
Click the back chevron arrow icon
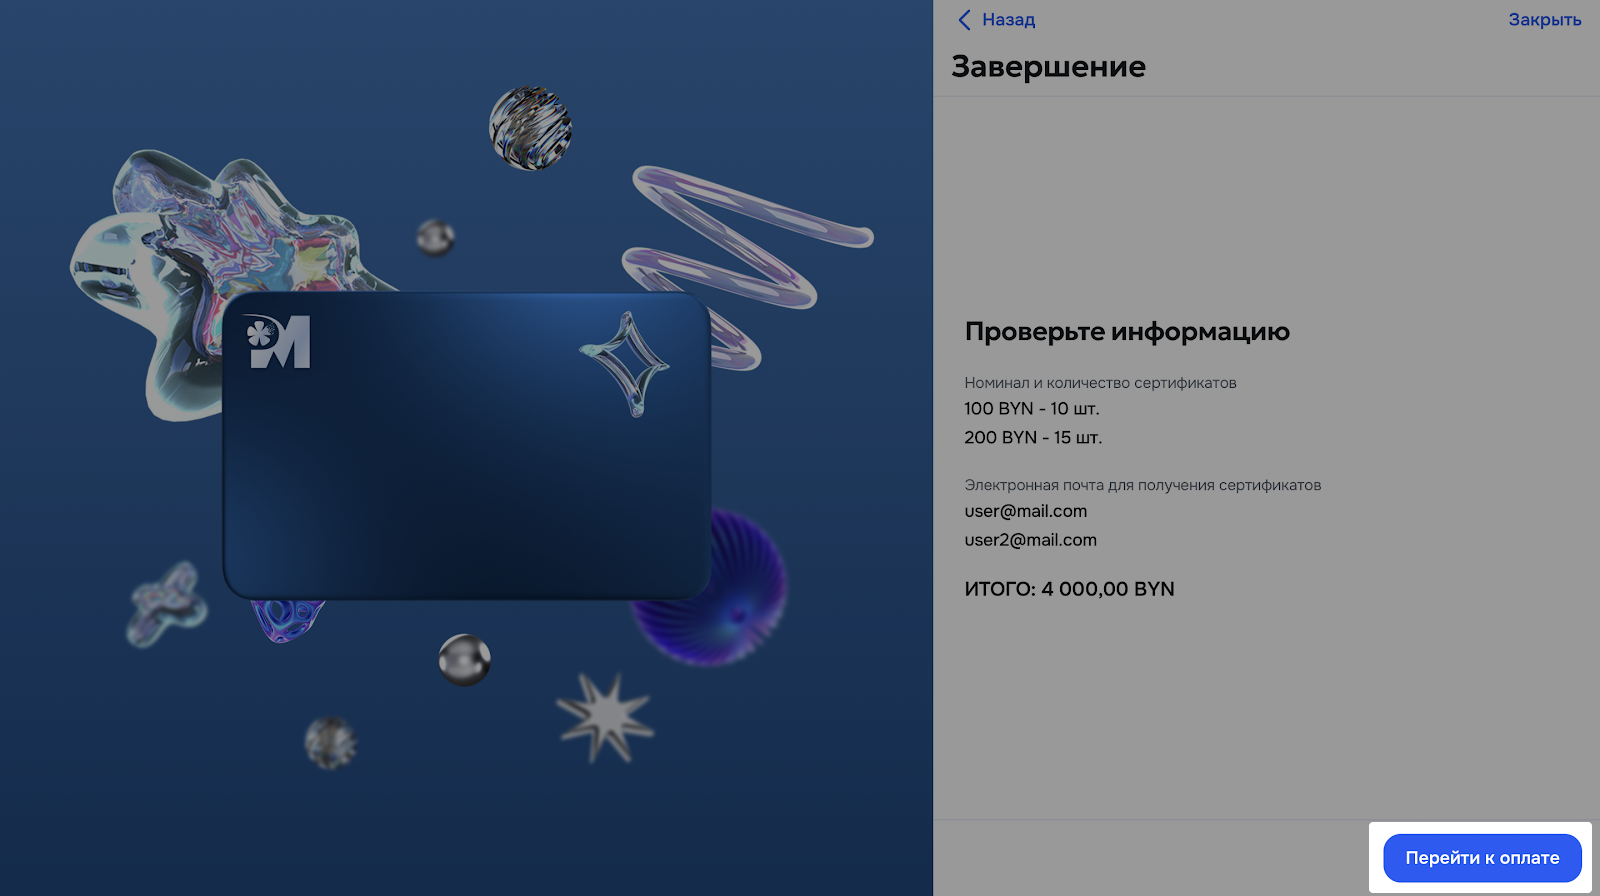pos(964,20)
